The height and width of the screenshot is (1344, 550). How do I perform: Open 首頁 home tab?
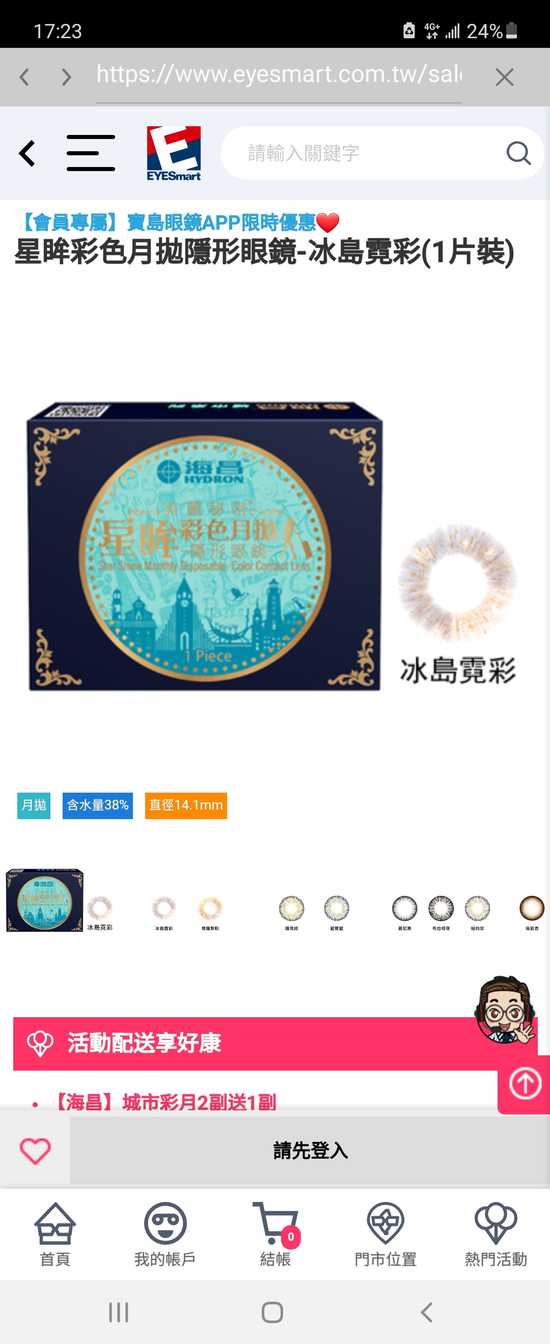55,1235
